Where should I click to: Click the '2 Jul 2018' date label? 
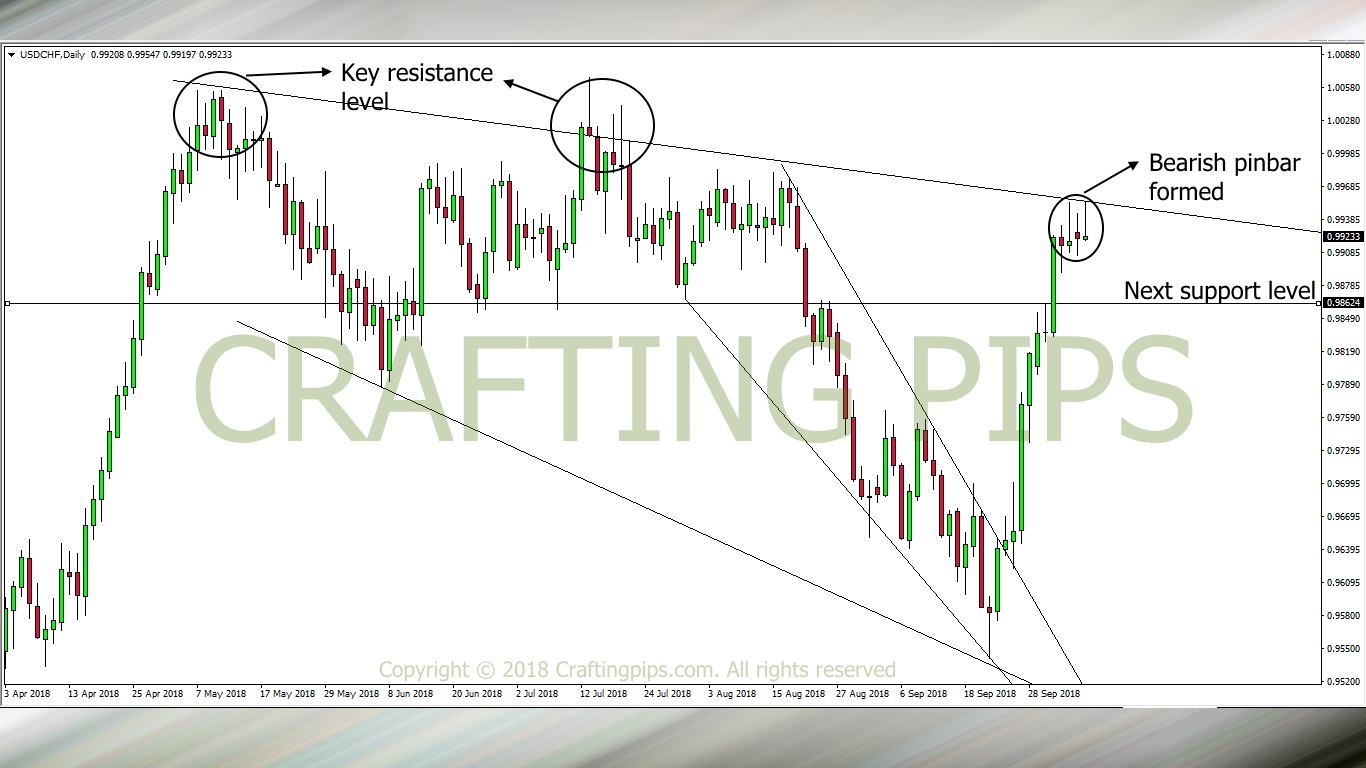[538, 693]
